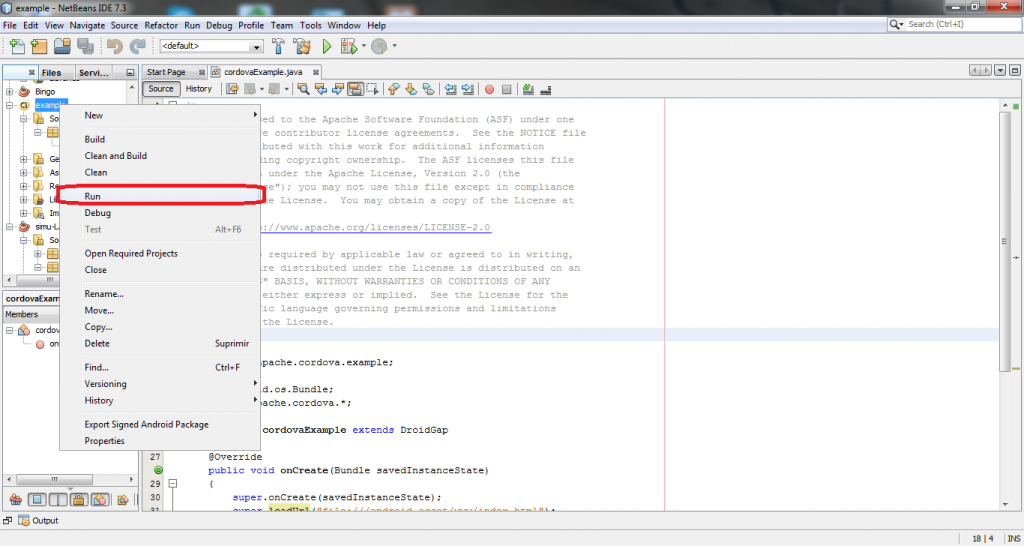Close the cordovaExample.java tab
Image resolution: width=1024 pixels, height=546 pixels.
pos(316,72)
